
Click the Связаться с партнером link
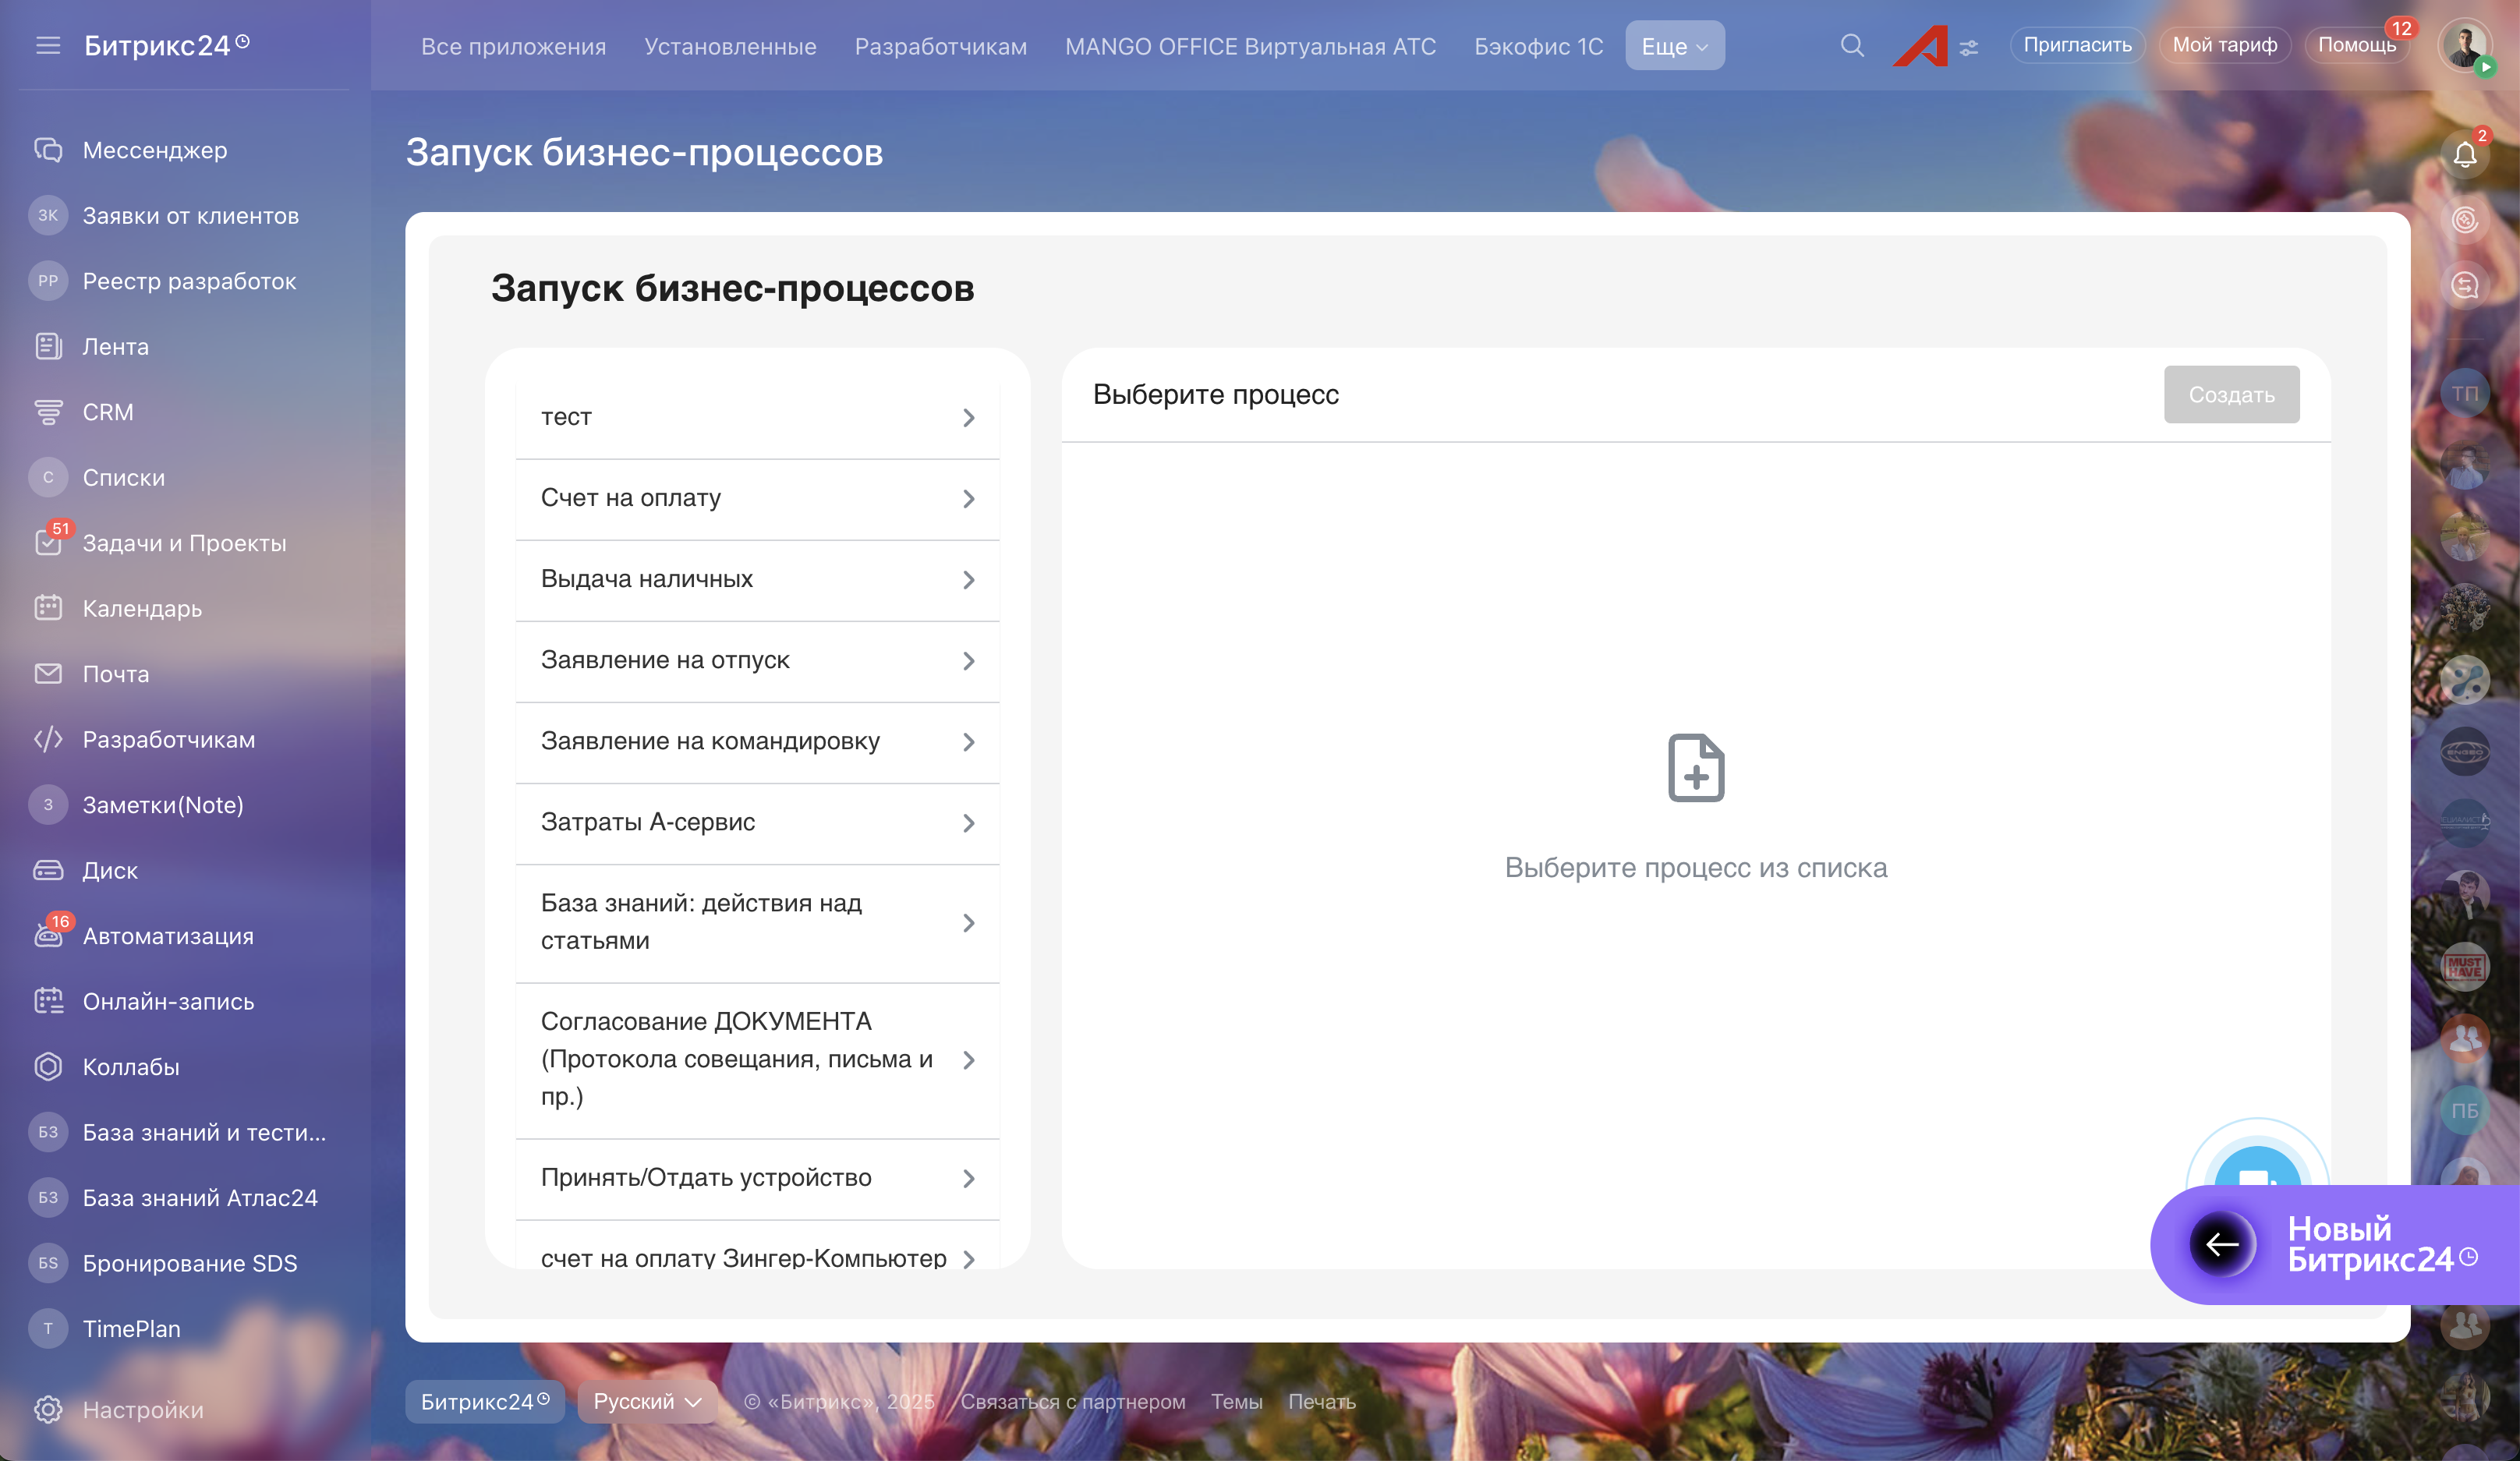click(x=1072, y=1401)
